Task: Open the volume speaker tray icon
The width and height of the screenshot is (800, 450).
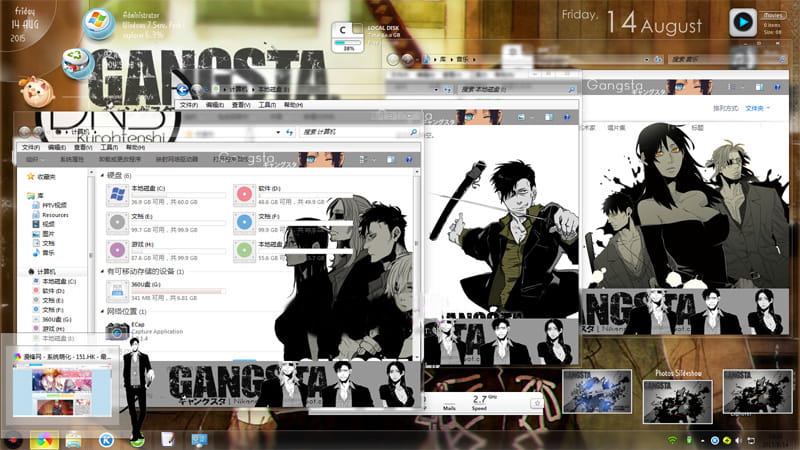Action: click(738, 440)
